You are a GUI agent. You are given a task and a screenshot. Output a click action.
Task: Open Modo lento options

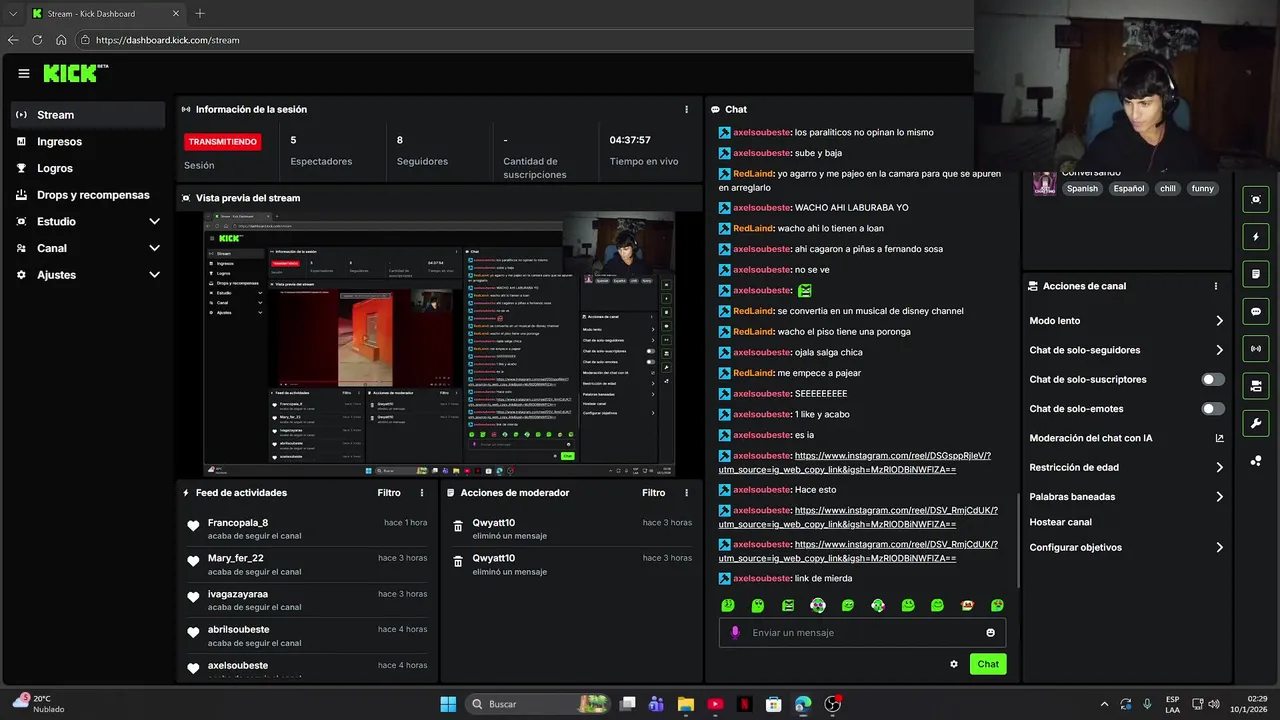1126,321
